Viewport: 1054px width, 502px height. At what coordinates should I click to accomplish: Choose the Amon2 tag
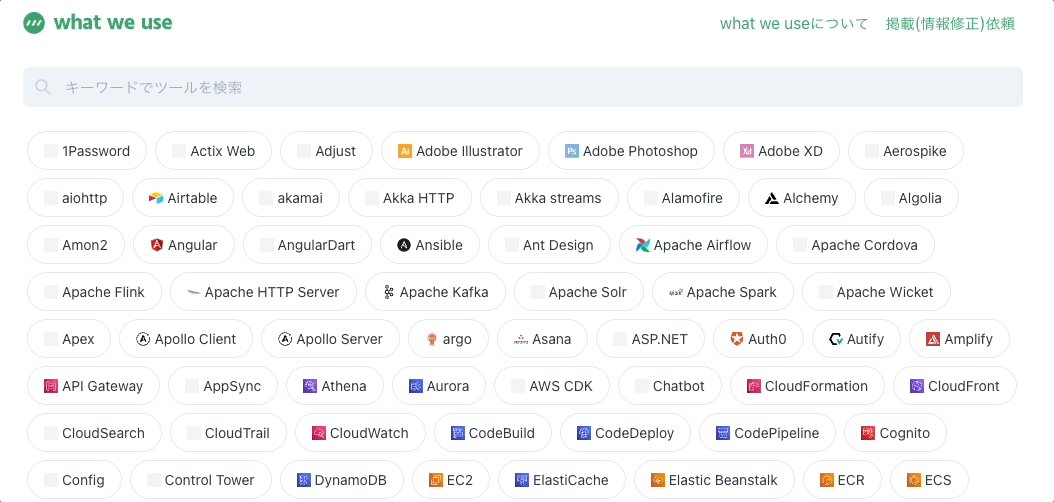point(76,245)
